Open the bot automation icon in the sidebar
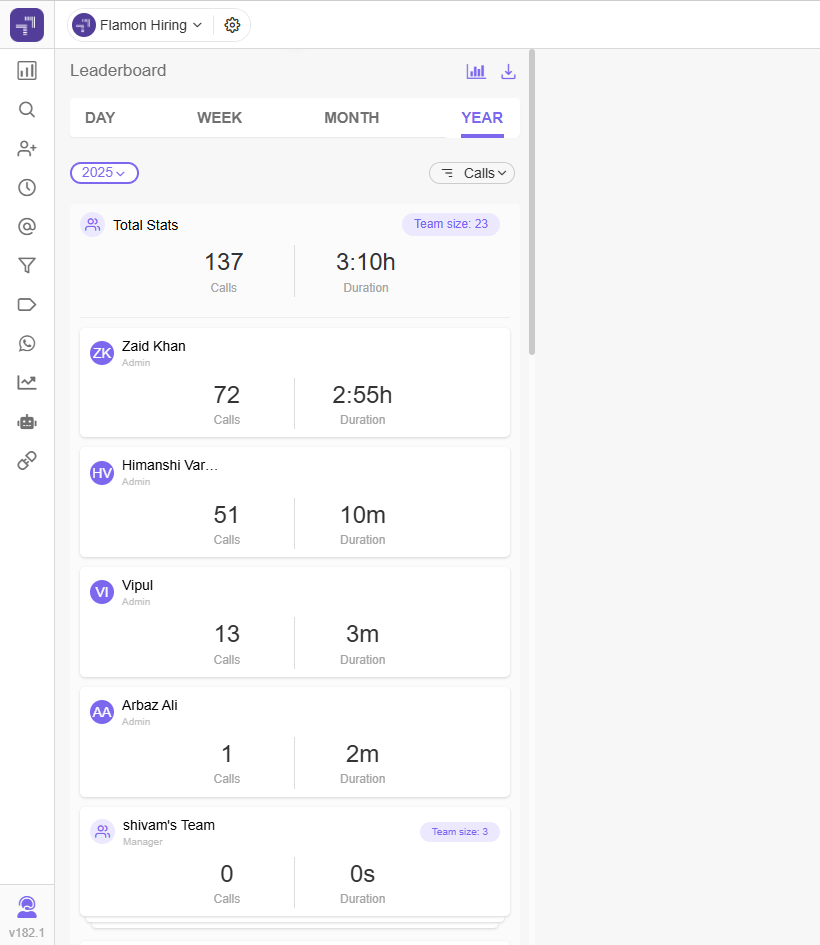 click(27, 422)
